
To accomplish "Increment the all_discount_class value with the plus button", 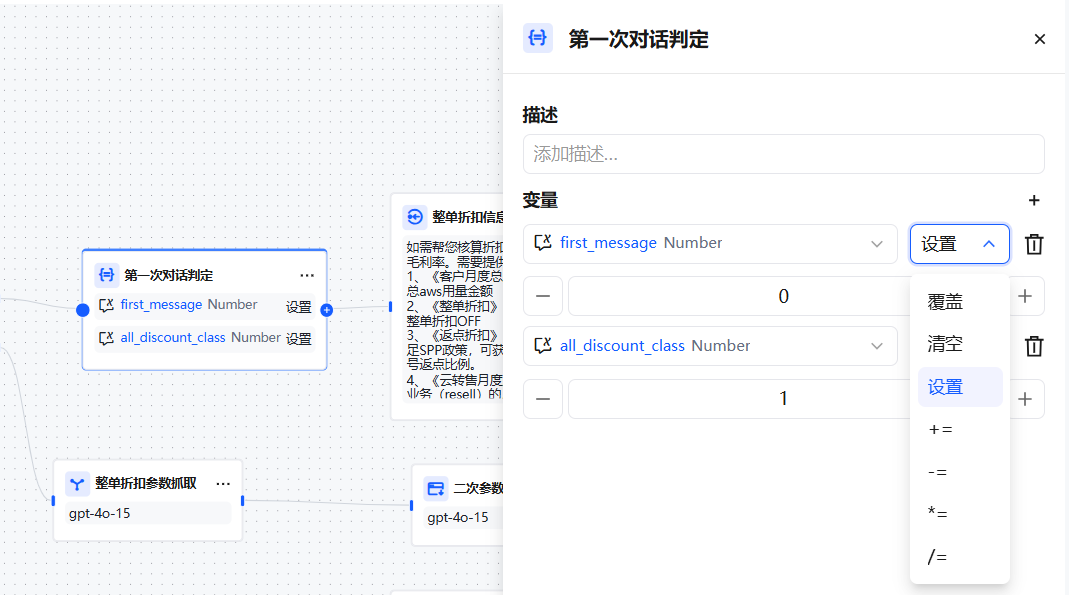I will (1024, 398).
